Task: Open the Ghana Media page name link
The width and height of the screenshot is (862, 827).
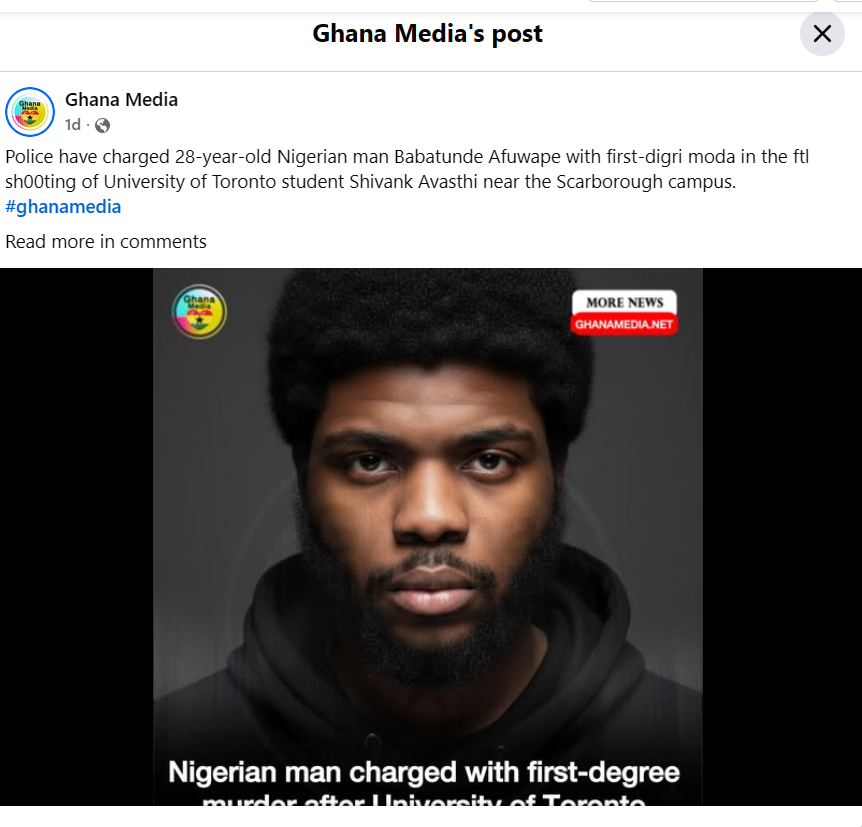Action: pyautogui.click(x=121, y=99)
